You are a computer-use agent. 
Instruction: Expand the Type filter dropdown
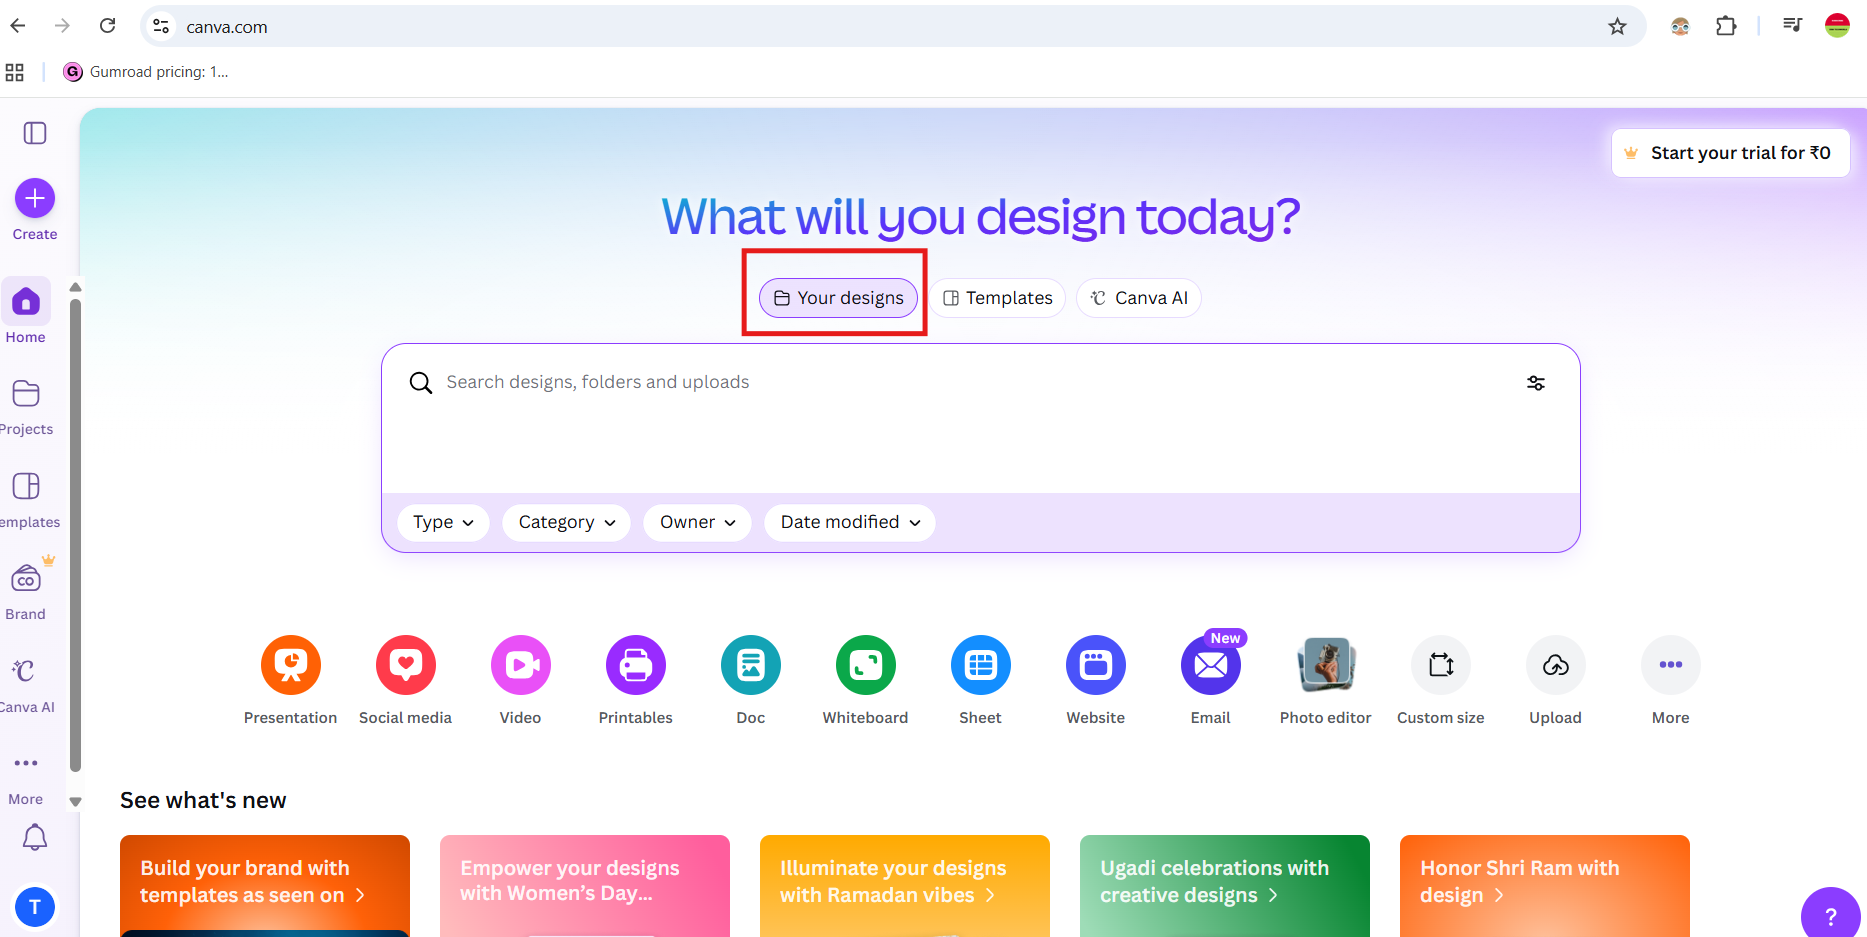point(443,522)
